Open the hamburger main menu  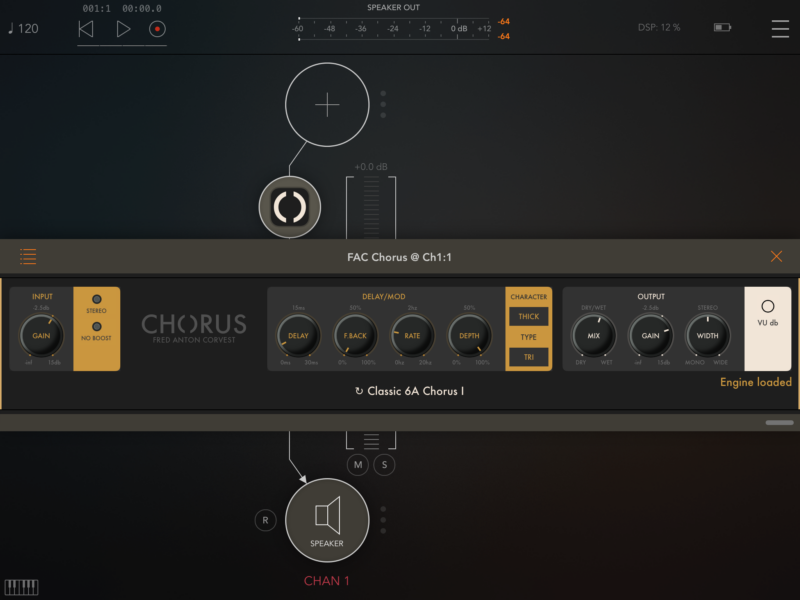pos(780,29)
